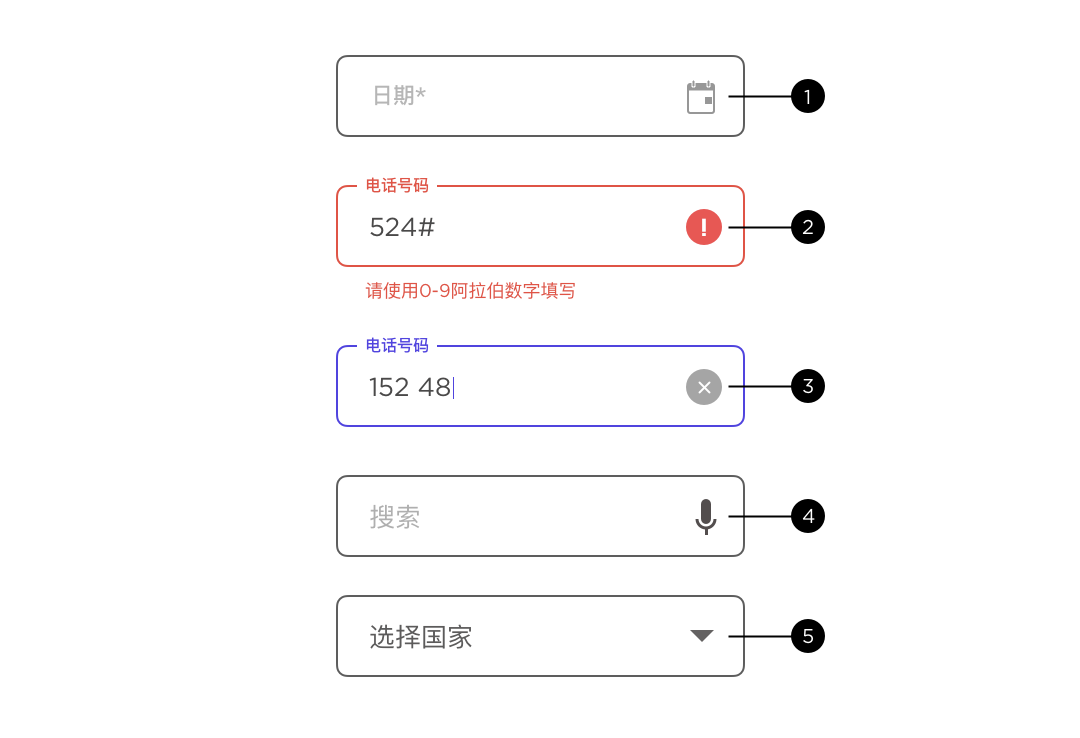Click annotation marker number 1
The width and height of the screenshot is (1080, 738).
pos(807,96)
